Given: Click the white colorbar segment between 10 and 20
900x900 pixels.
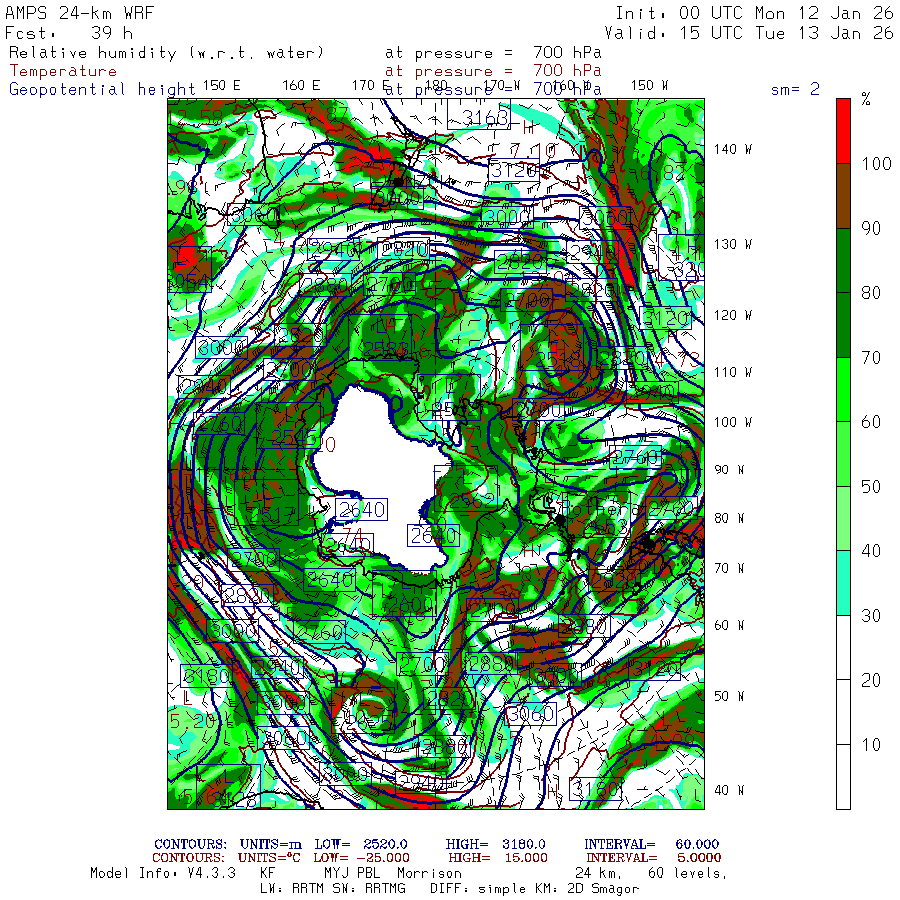Looking at the screenshot, I should click(x=843, y=712).
